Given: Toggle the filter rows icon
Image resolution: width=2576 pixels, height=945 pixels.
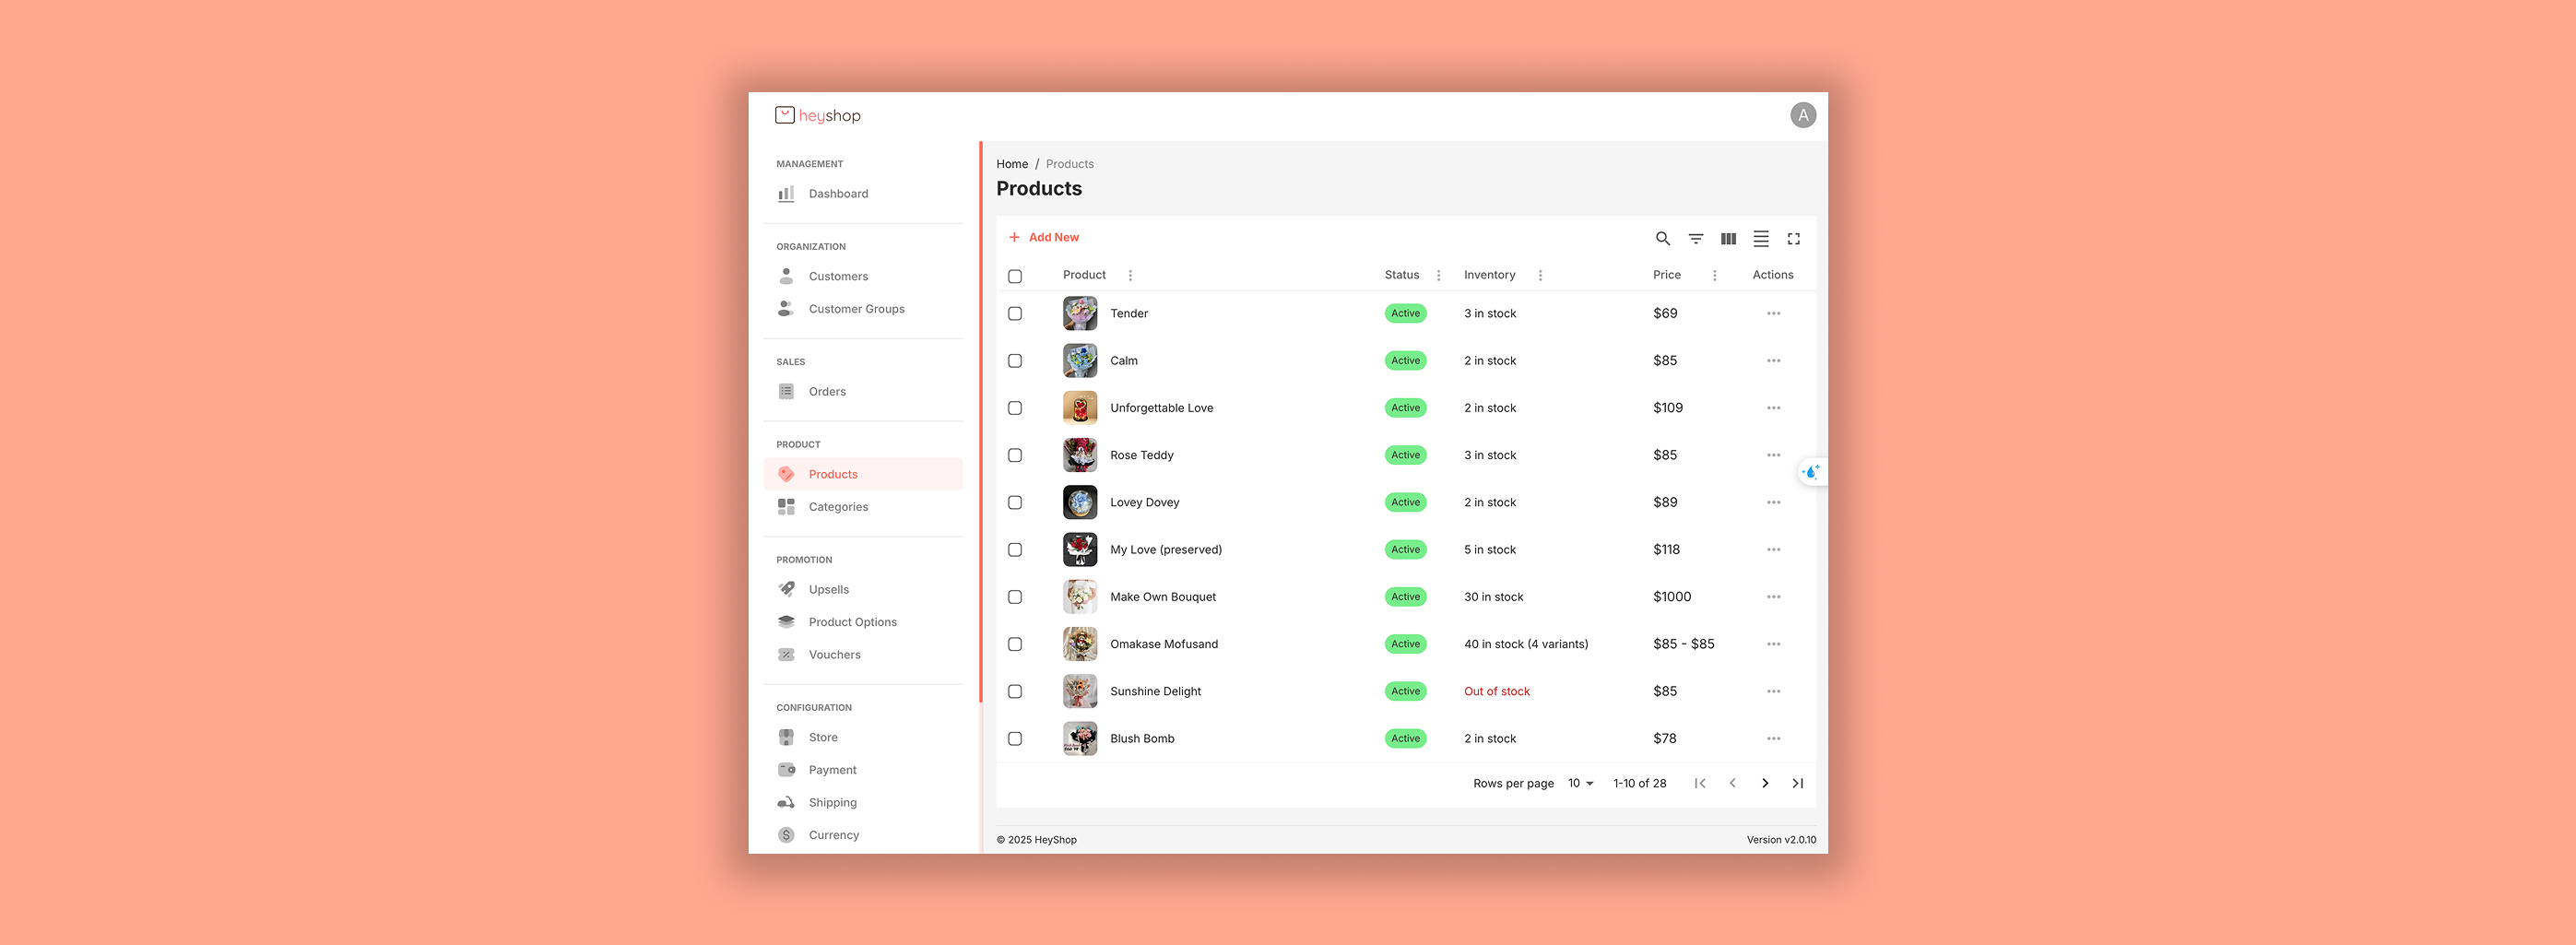Looking at the screenshot, I should click(x=1695, y=239).
